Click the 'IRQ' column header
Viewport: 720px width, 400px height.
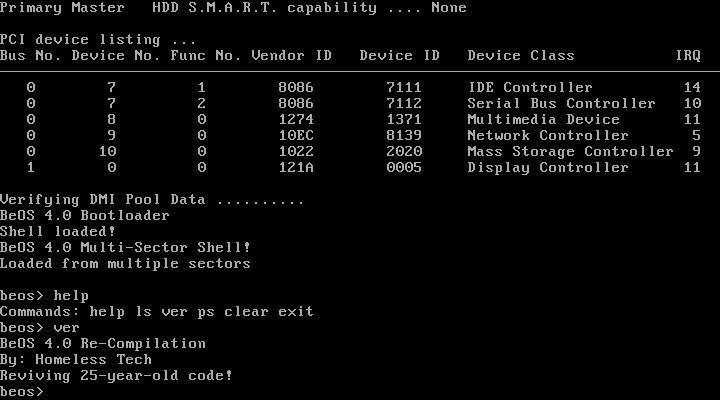[688, 56]
